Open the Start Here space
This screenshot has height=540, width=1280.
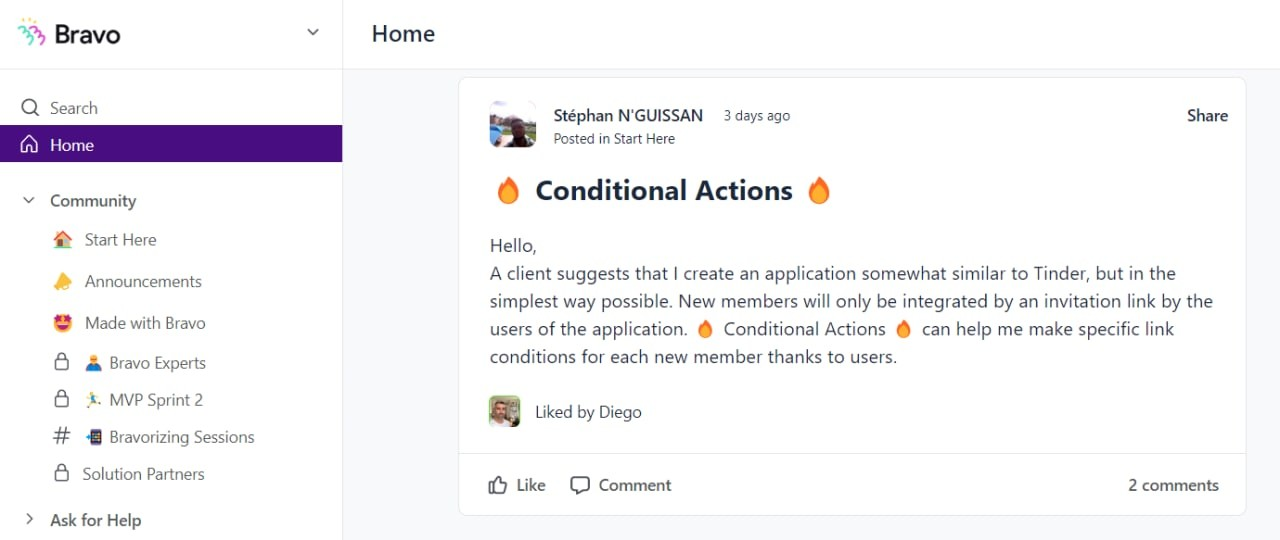pos(121,240)
